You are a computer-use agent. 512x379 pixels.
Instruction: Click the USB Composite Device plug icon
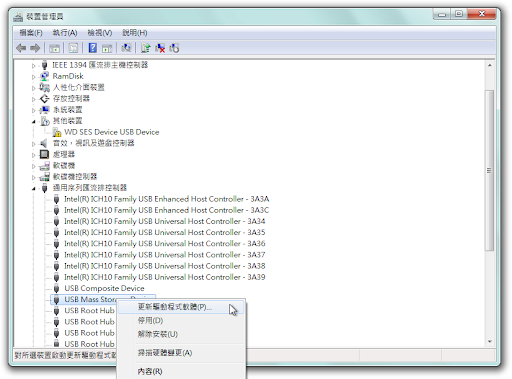pos(57,288)
